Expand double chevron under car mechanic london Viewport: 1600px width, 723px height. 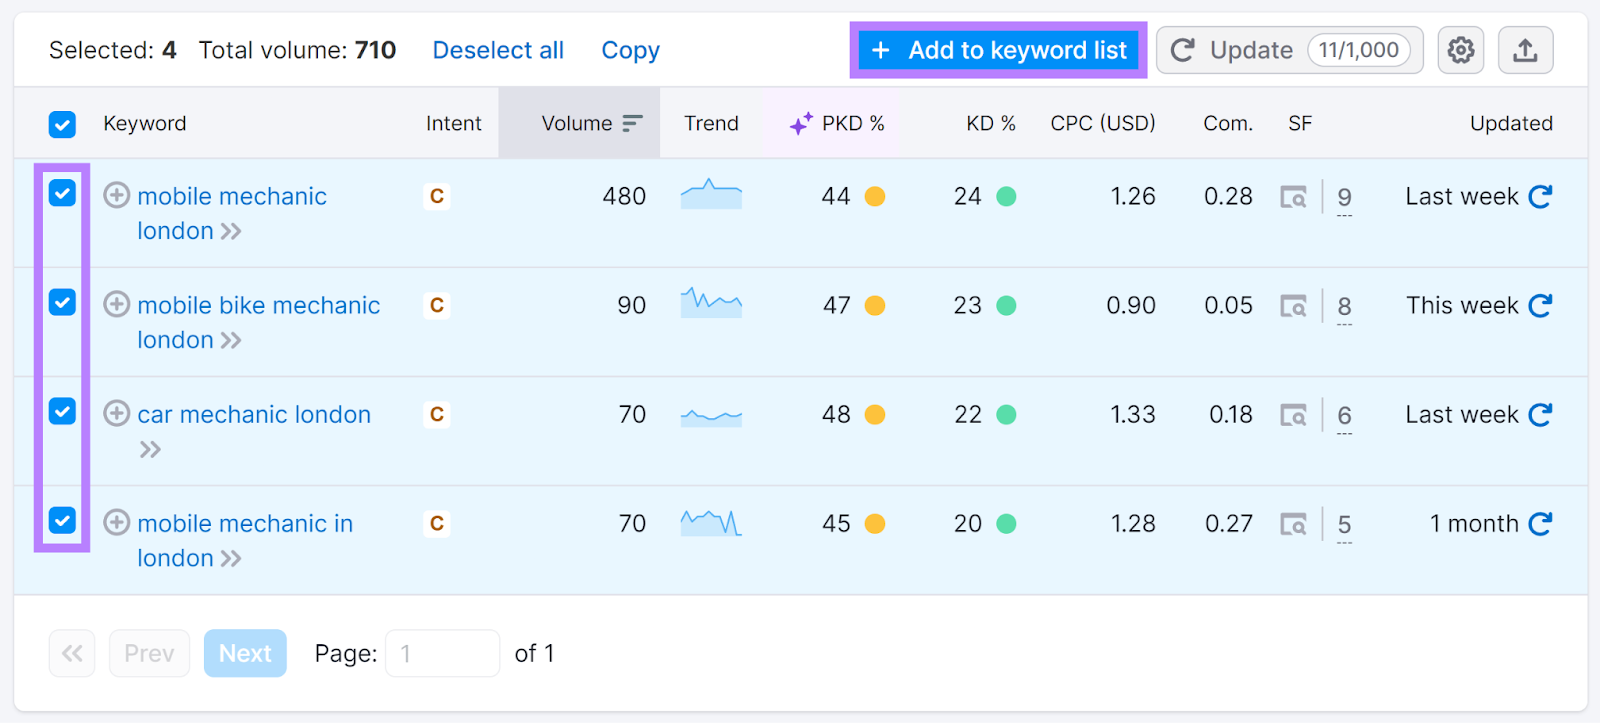[x=150, y=450]
